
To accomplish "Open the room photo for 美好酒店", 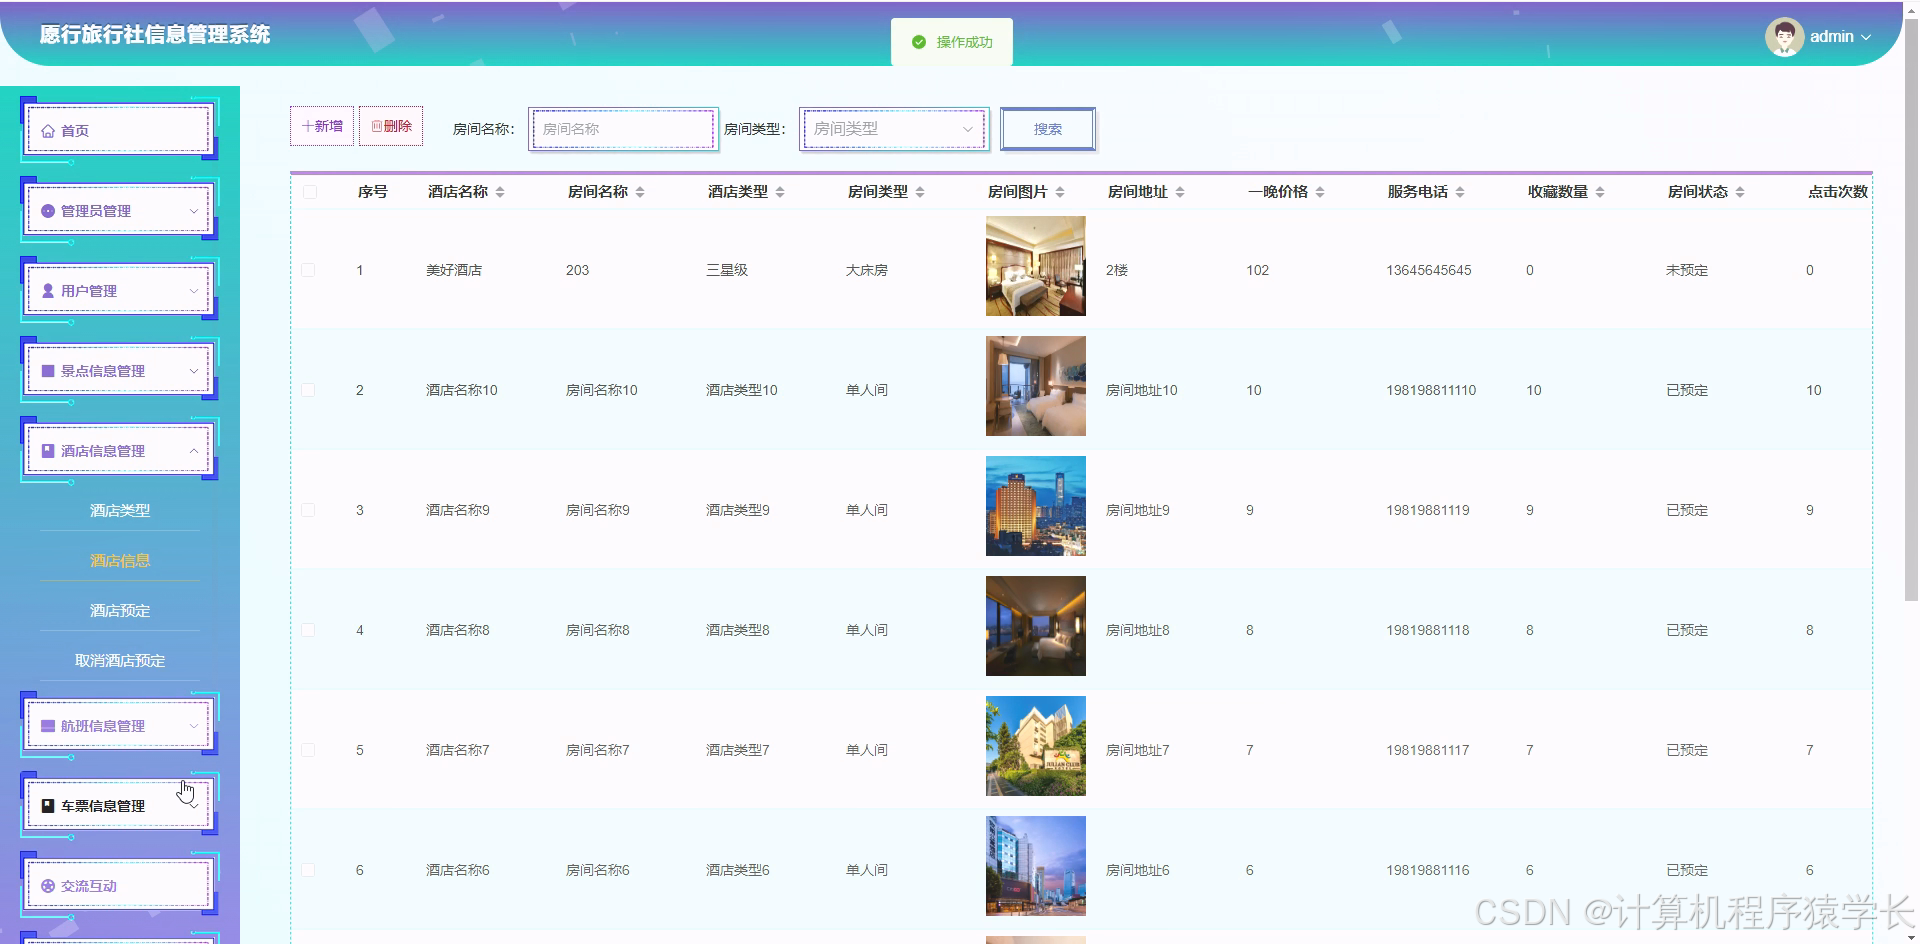I will click(1036, 266).
